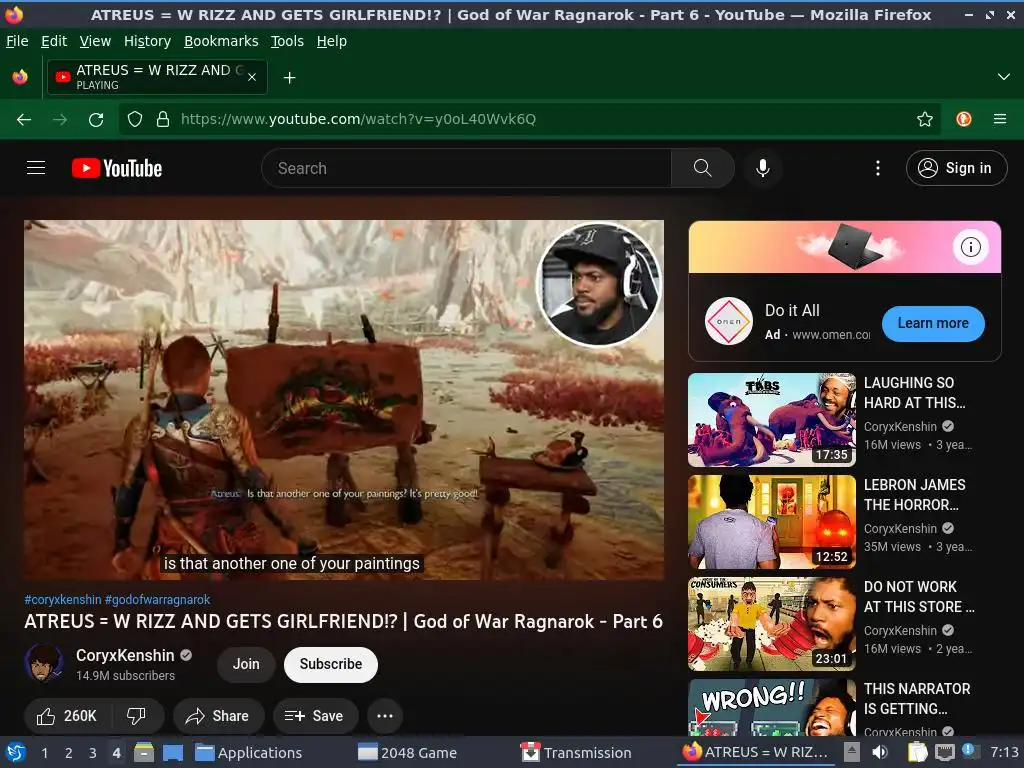This screenshot has height=768, width=1024.
Task: Open the File menu
Action: 17,41
